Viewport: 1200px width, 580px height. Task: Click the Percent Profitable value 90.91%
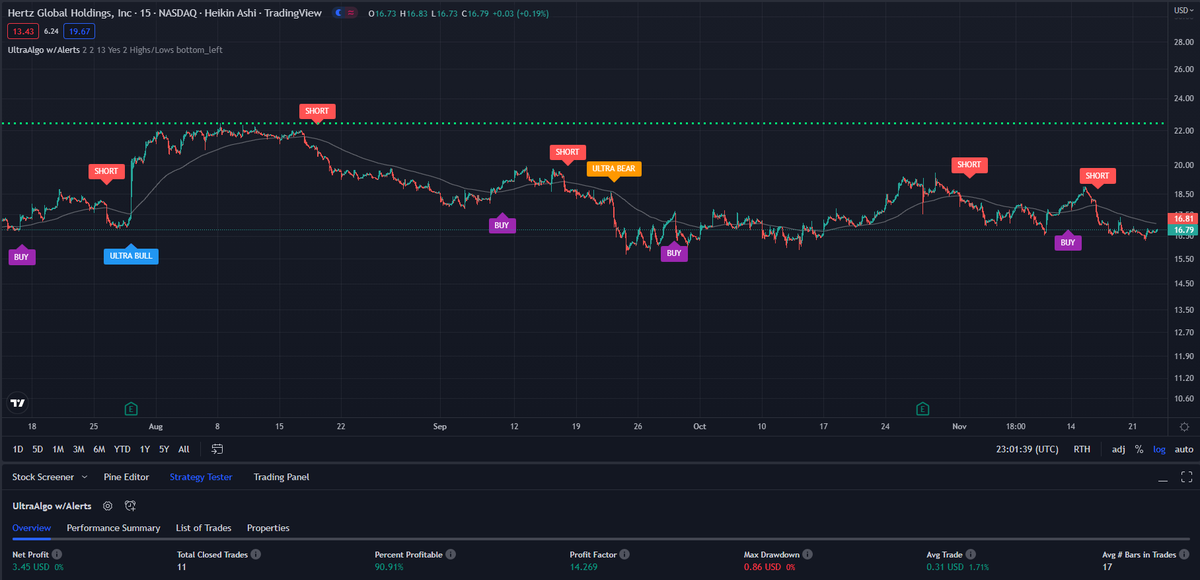click(x=390, y=567)
